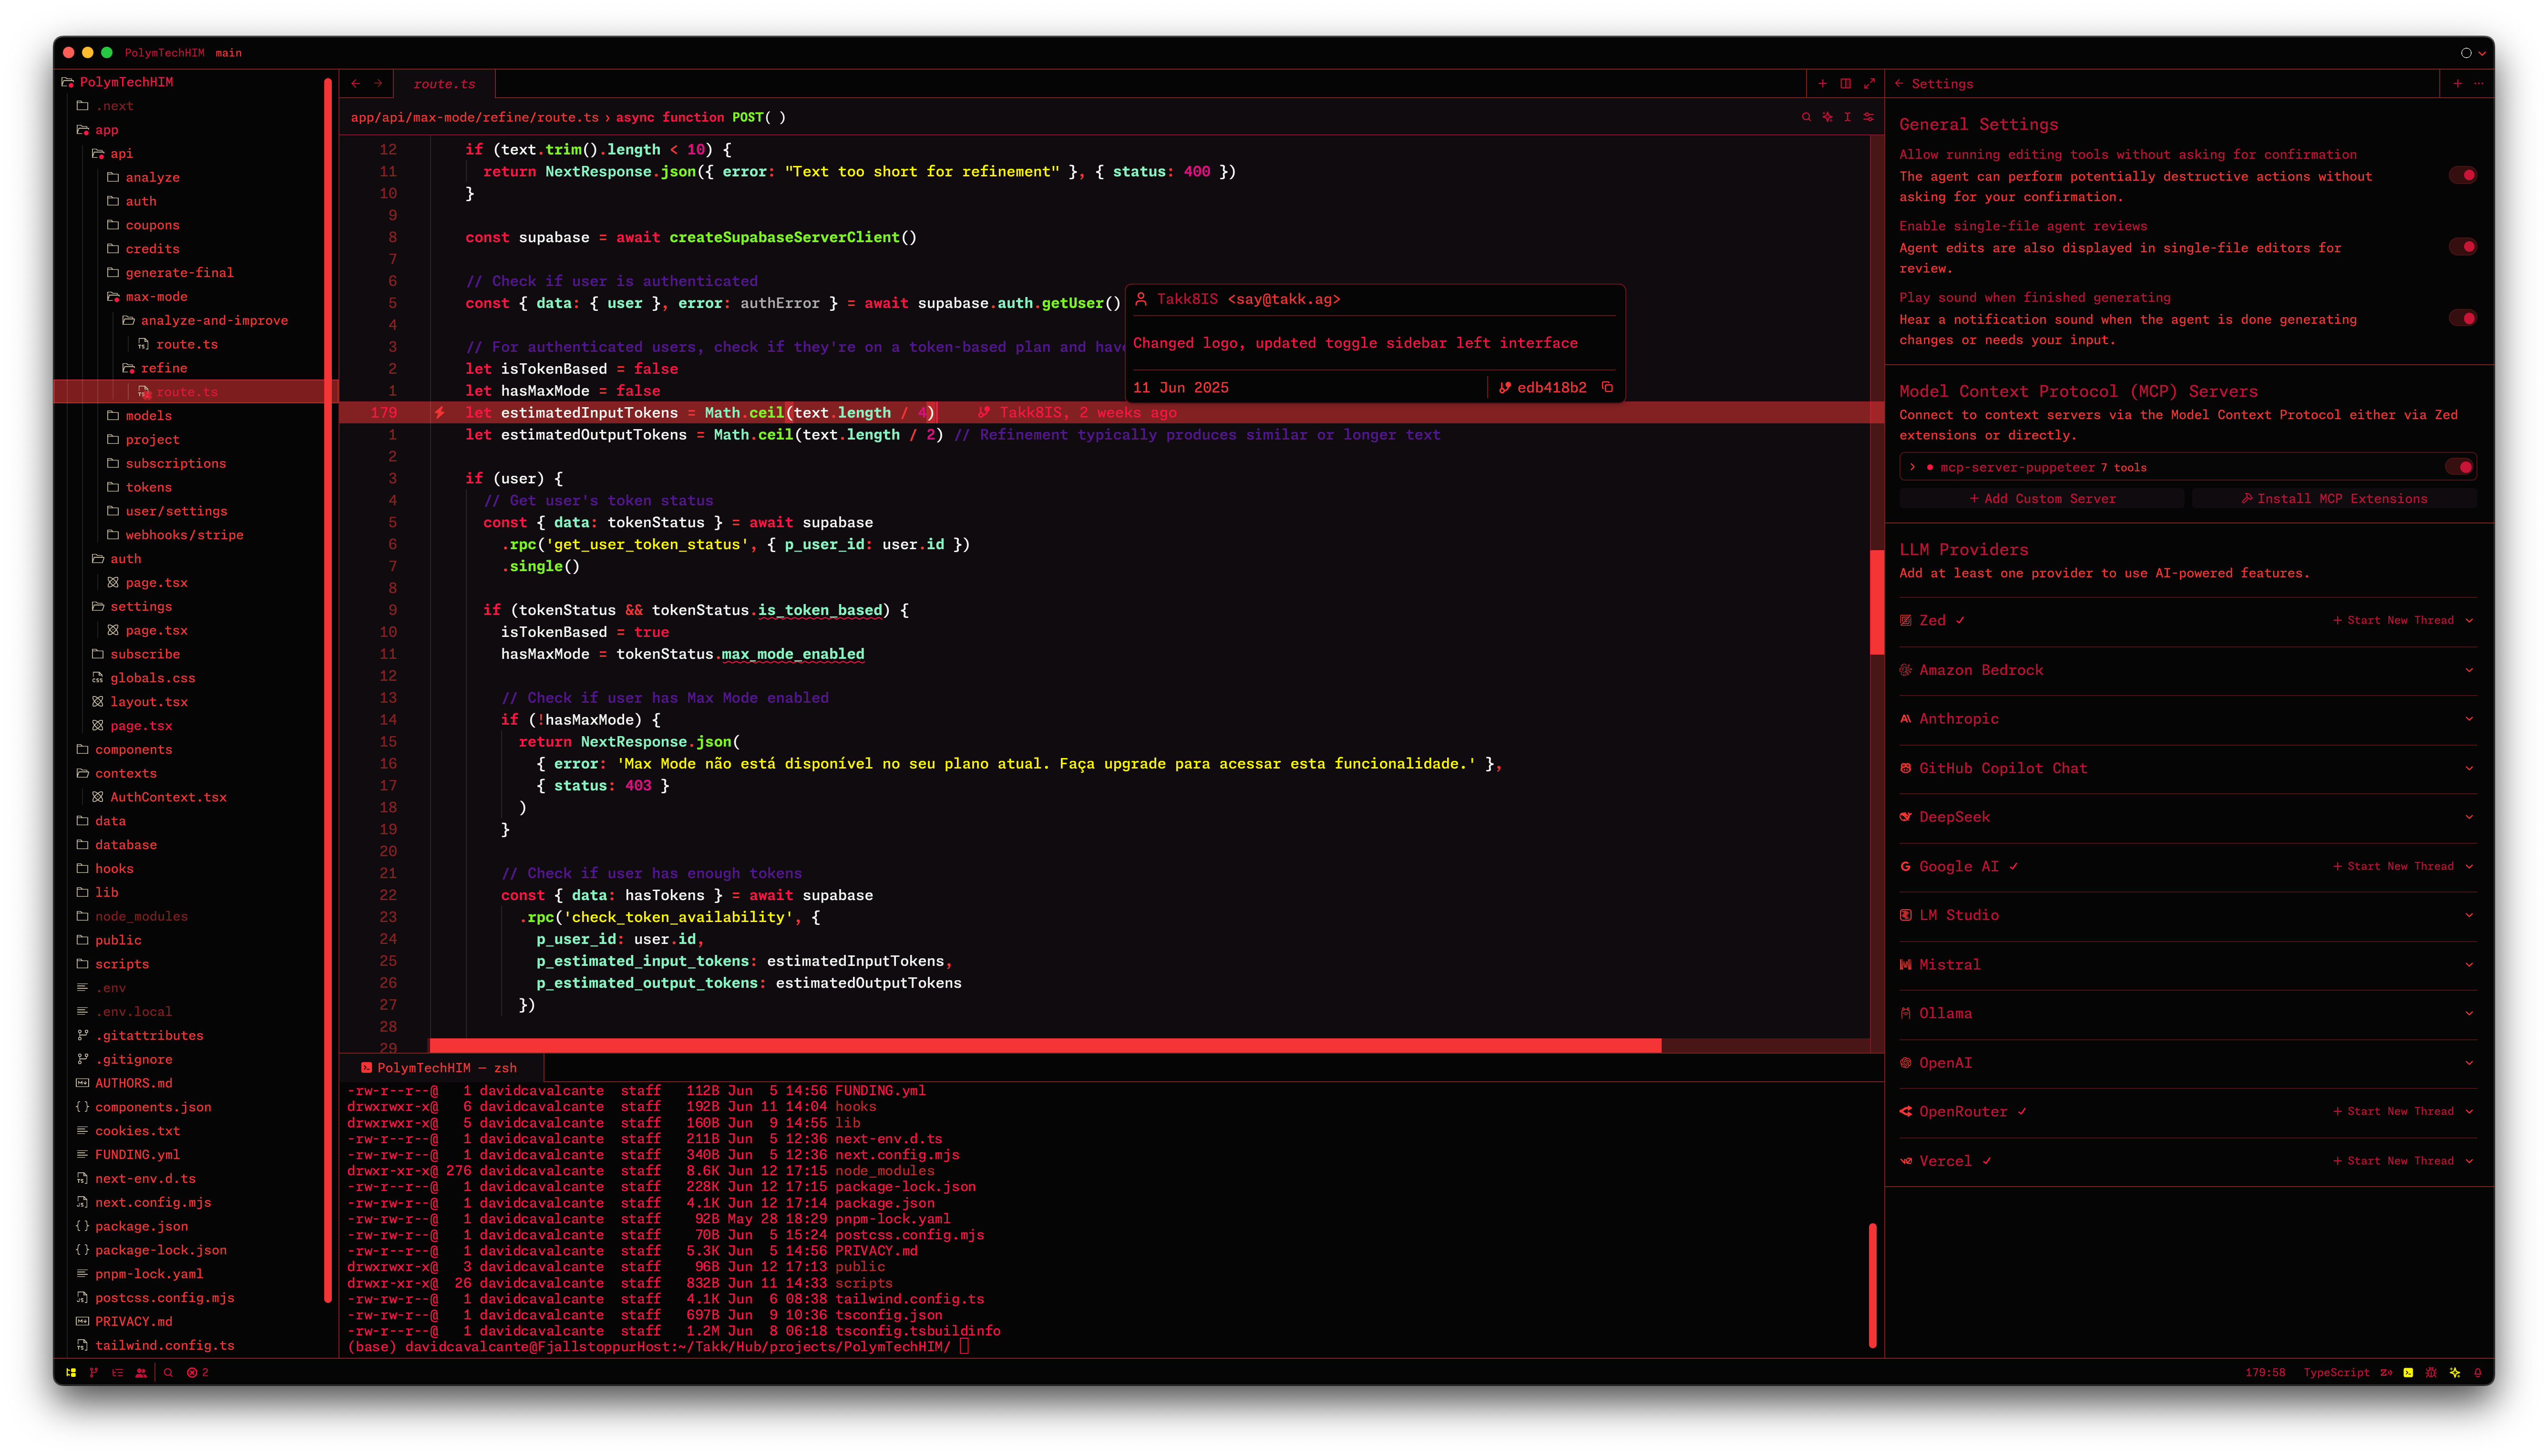Screen dimensions: 2548x1456
Task: Go back in editor history arrow
Action: click(x=356, y=84)
